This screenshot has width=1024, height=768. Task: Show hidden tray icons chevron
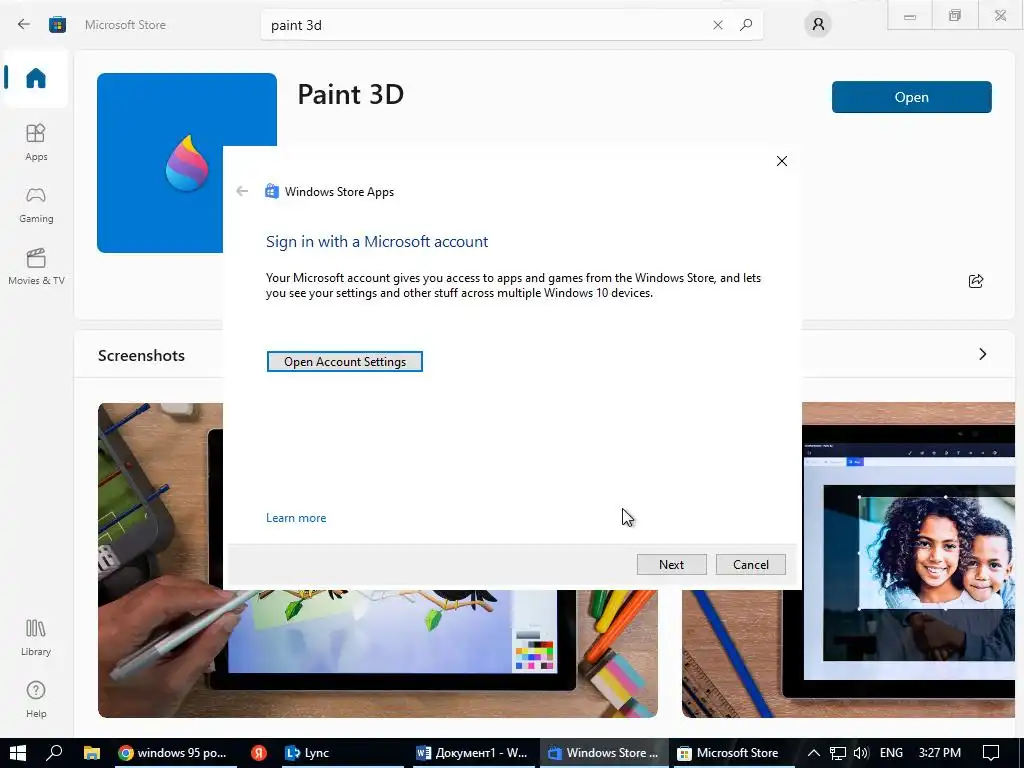pyautogui.click(x=814, y=753)
